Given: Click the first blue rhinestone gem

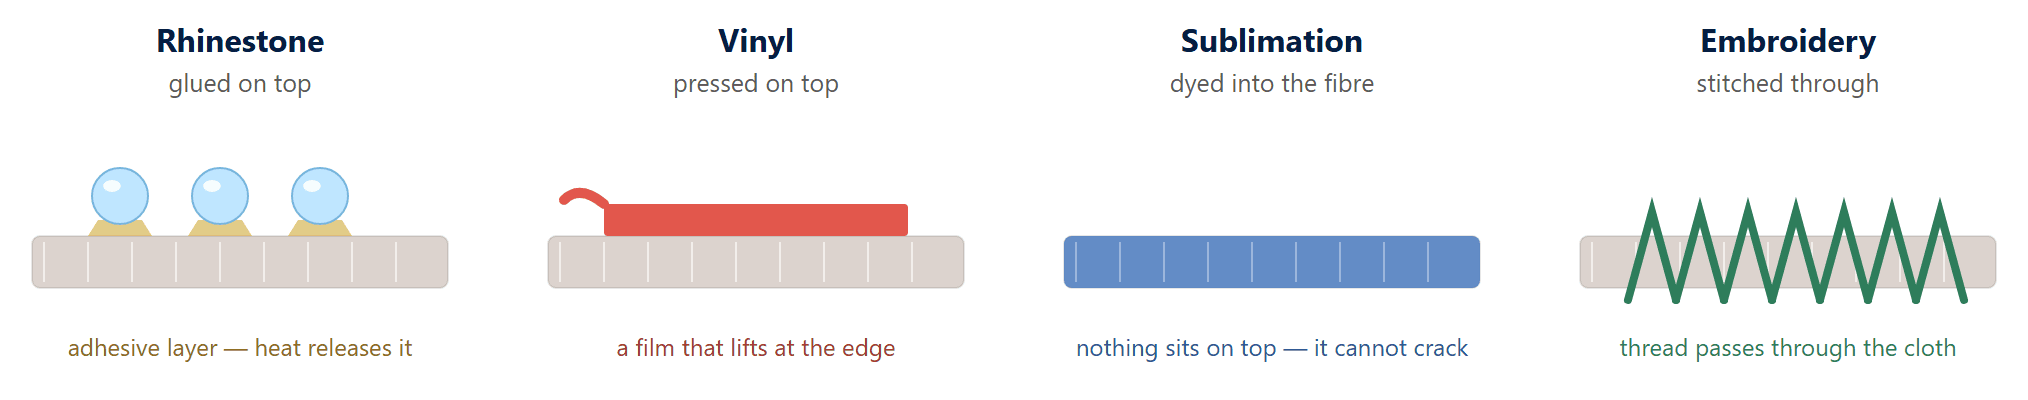Looking at the screenshot, I should click(120, 196).
